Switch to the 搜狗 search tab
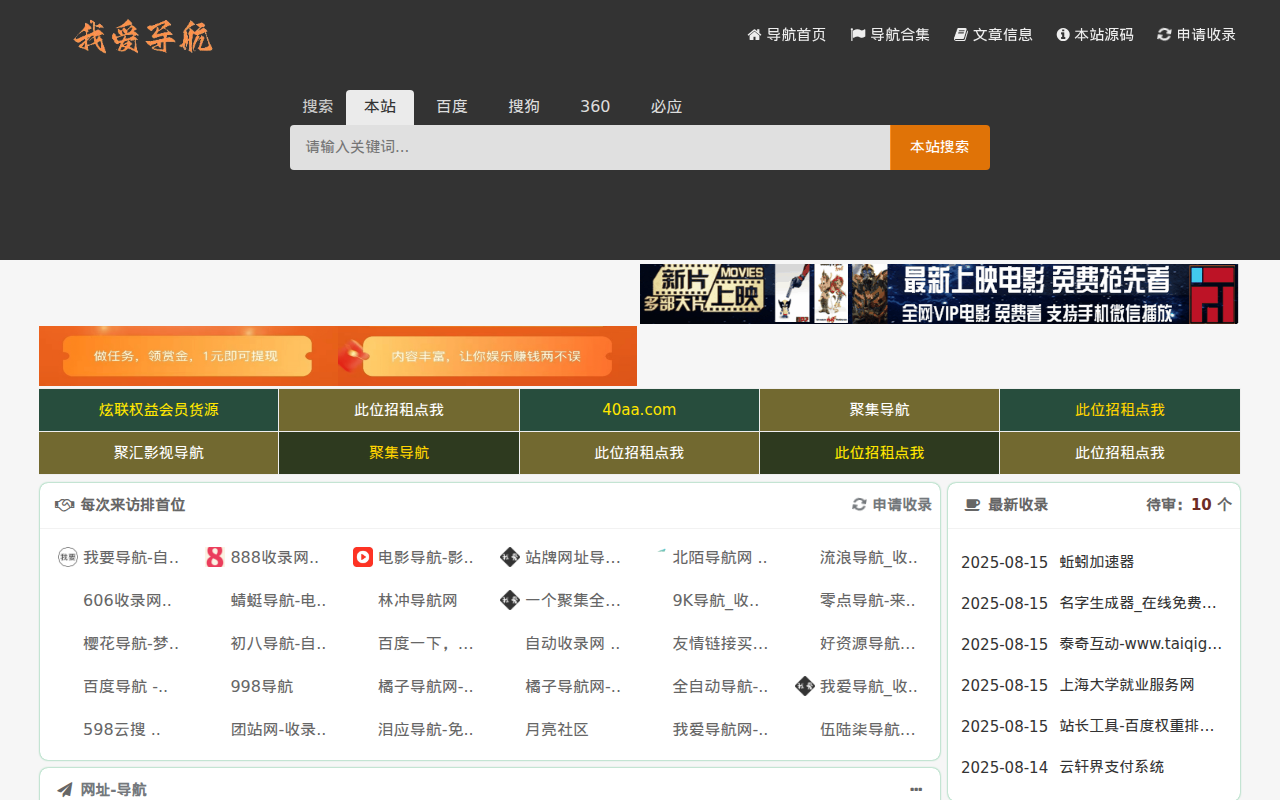This screenshot has width=1280, height=800. click(x=524, y=107)
